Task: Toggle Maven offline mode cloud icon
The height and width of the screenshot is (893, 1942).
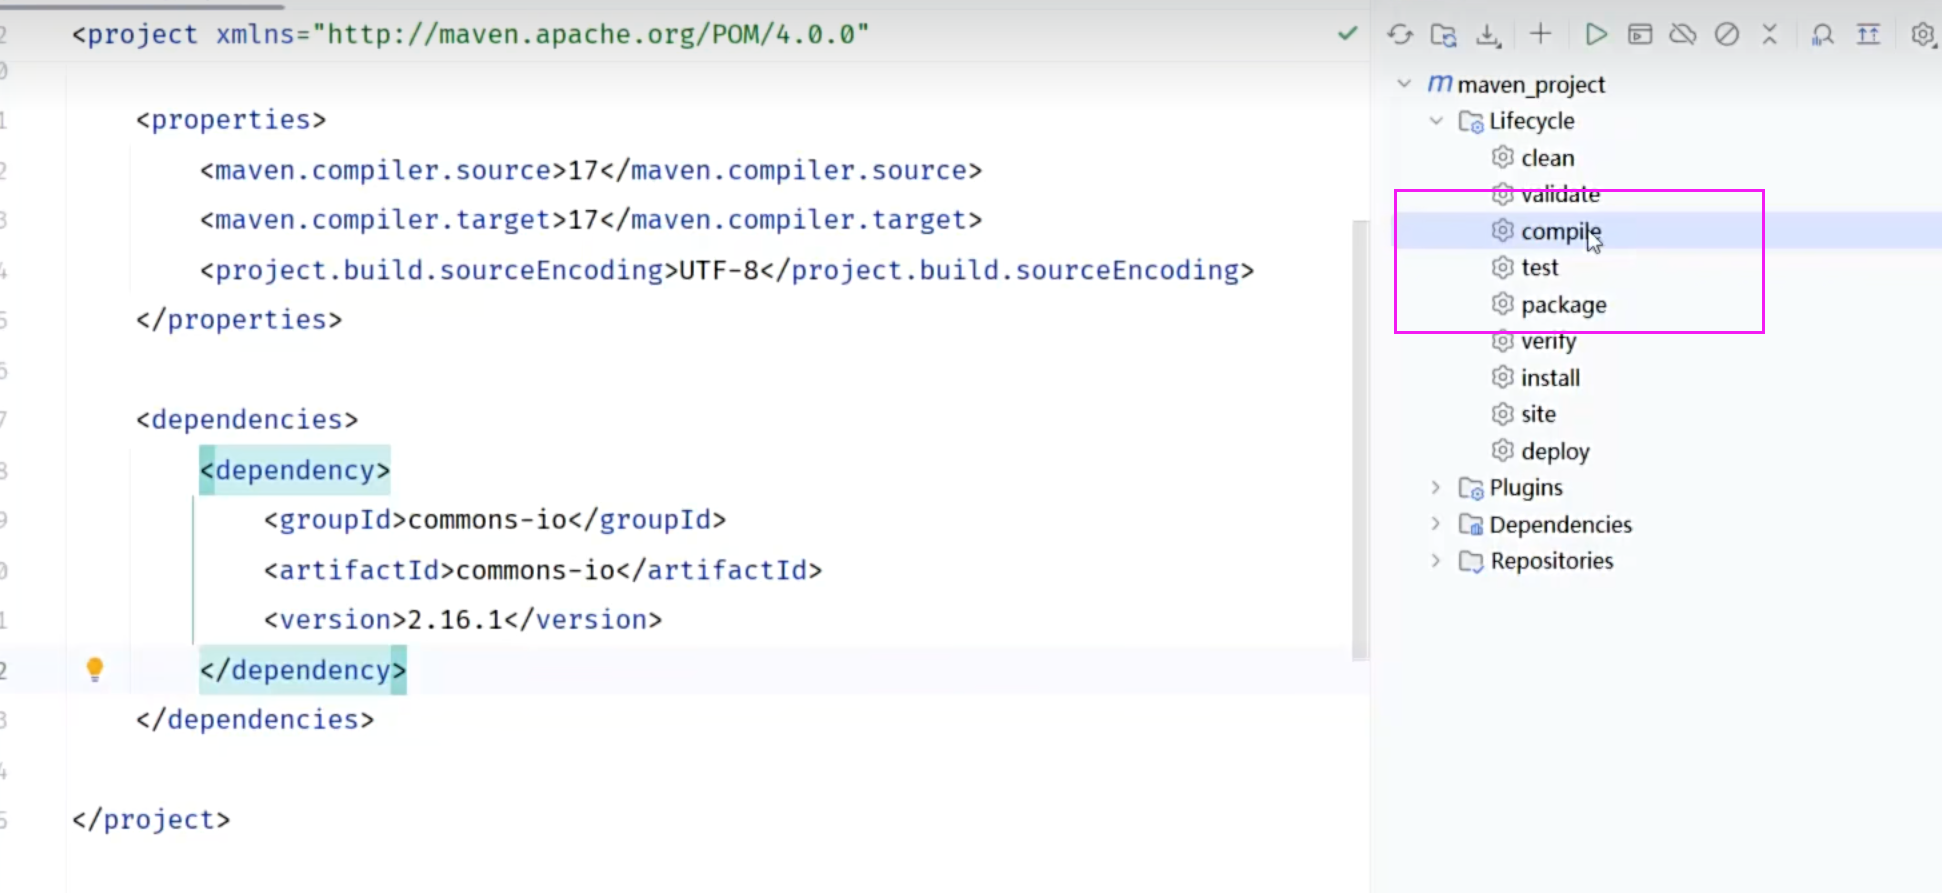Action: 1683,35
